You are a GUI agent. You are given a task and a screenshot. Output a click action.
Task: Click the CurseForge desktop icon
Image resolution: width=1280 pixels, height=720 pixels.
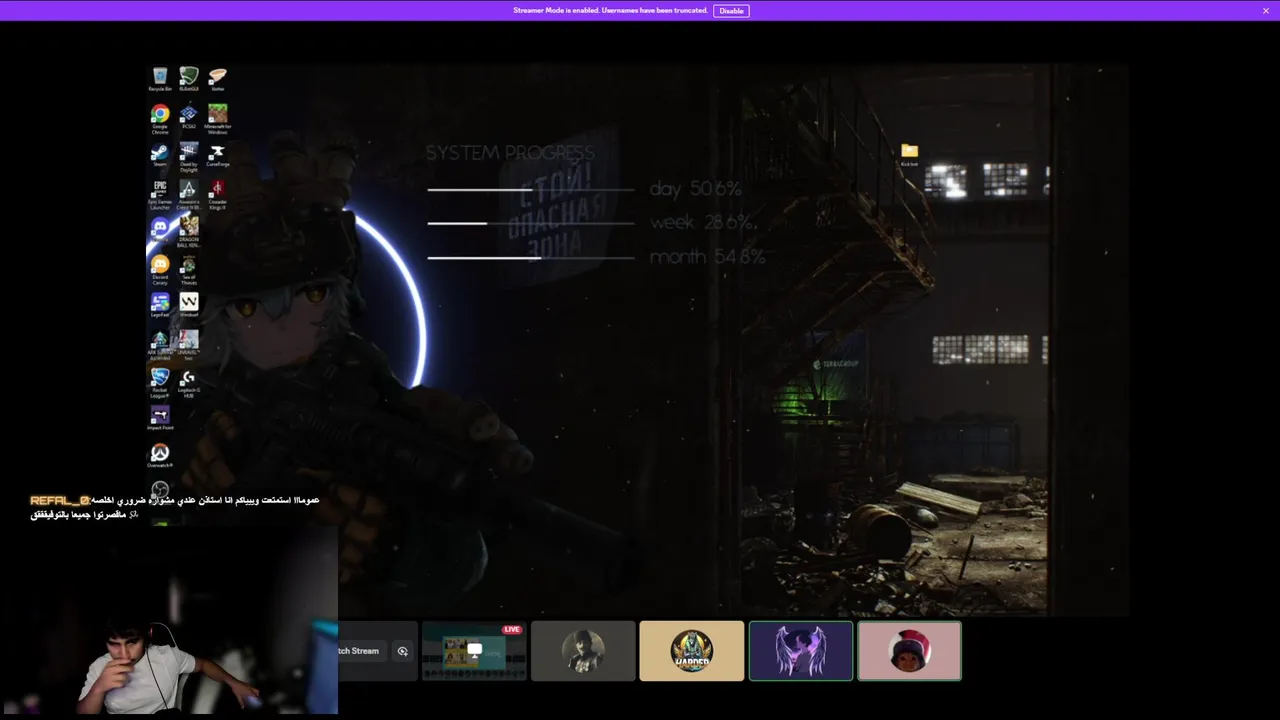point(218,156)
